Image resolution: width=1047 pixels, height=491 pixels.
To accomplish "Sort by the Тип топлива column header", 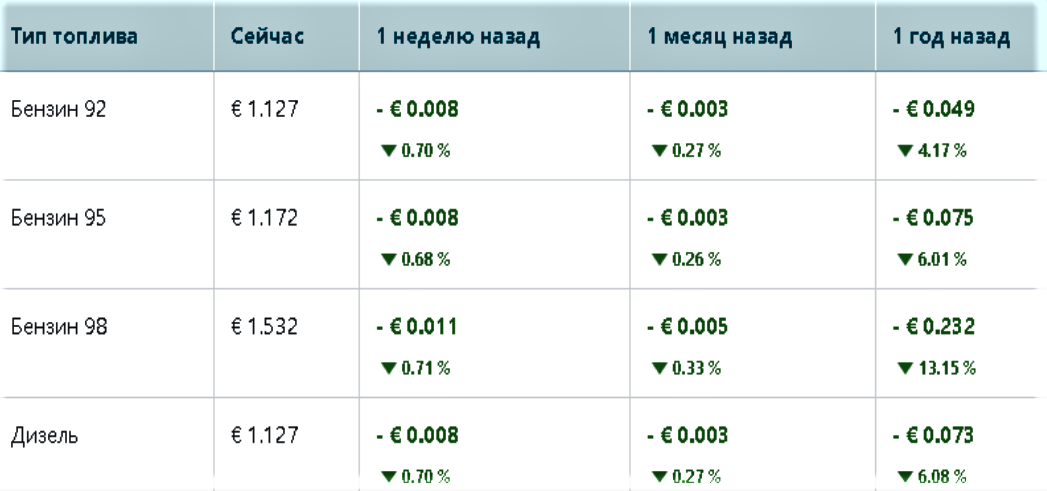I will tap(74, 39).
